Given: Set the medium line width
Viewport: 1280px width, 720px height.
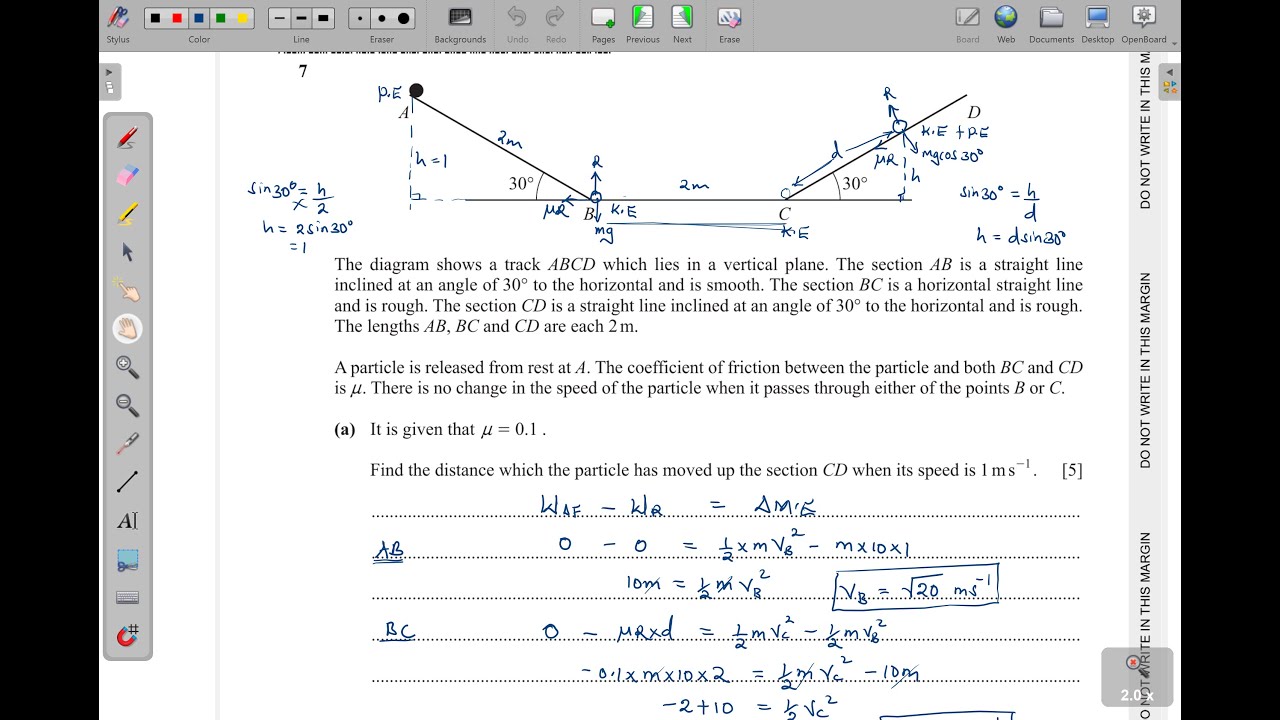Looking at the screenshot, I should [301, 18].
